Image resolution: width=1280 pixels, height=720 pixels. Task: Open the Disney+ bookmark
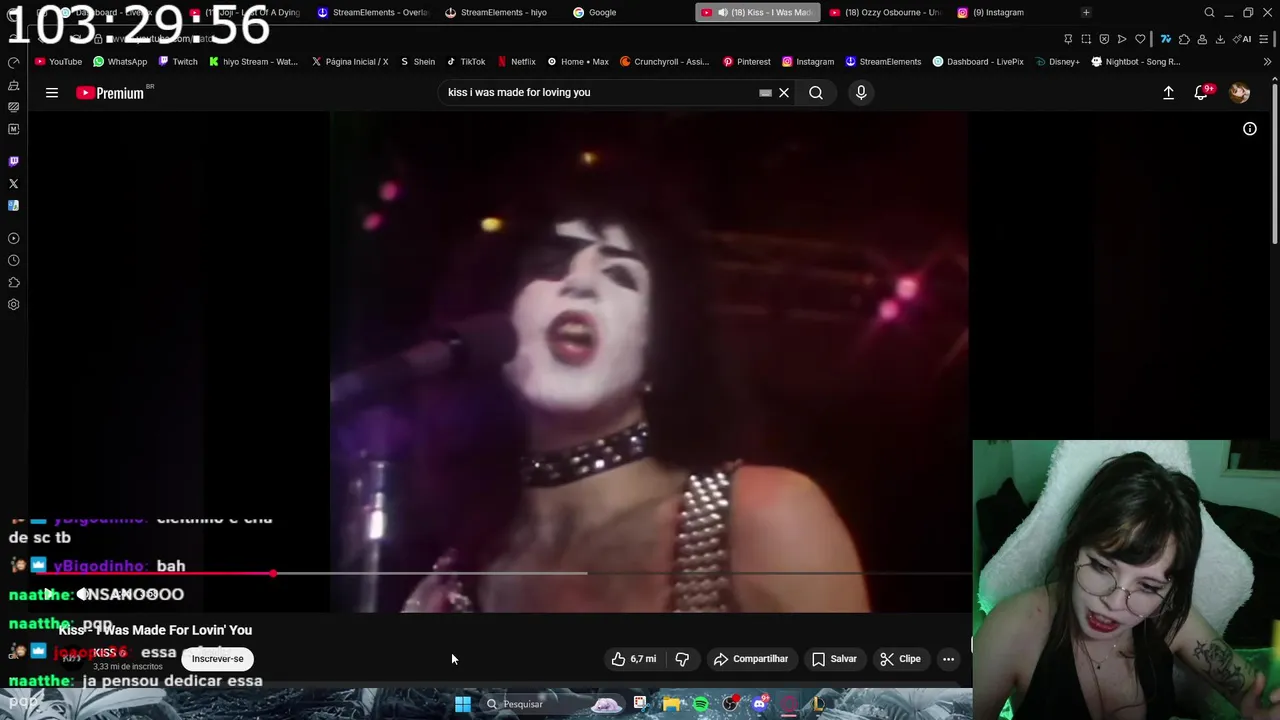pos(1058,61)
